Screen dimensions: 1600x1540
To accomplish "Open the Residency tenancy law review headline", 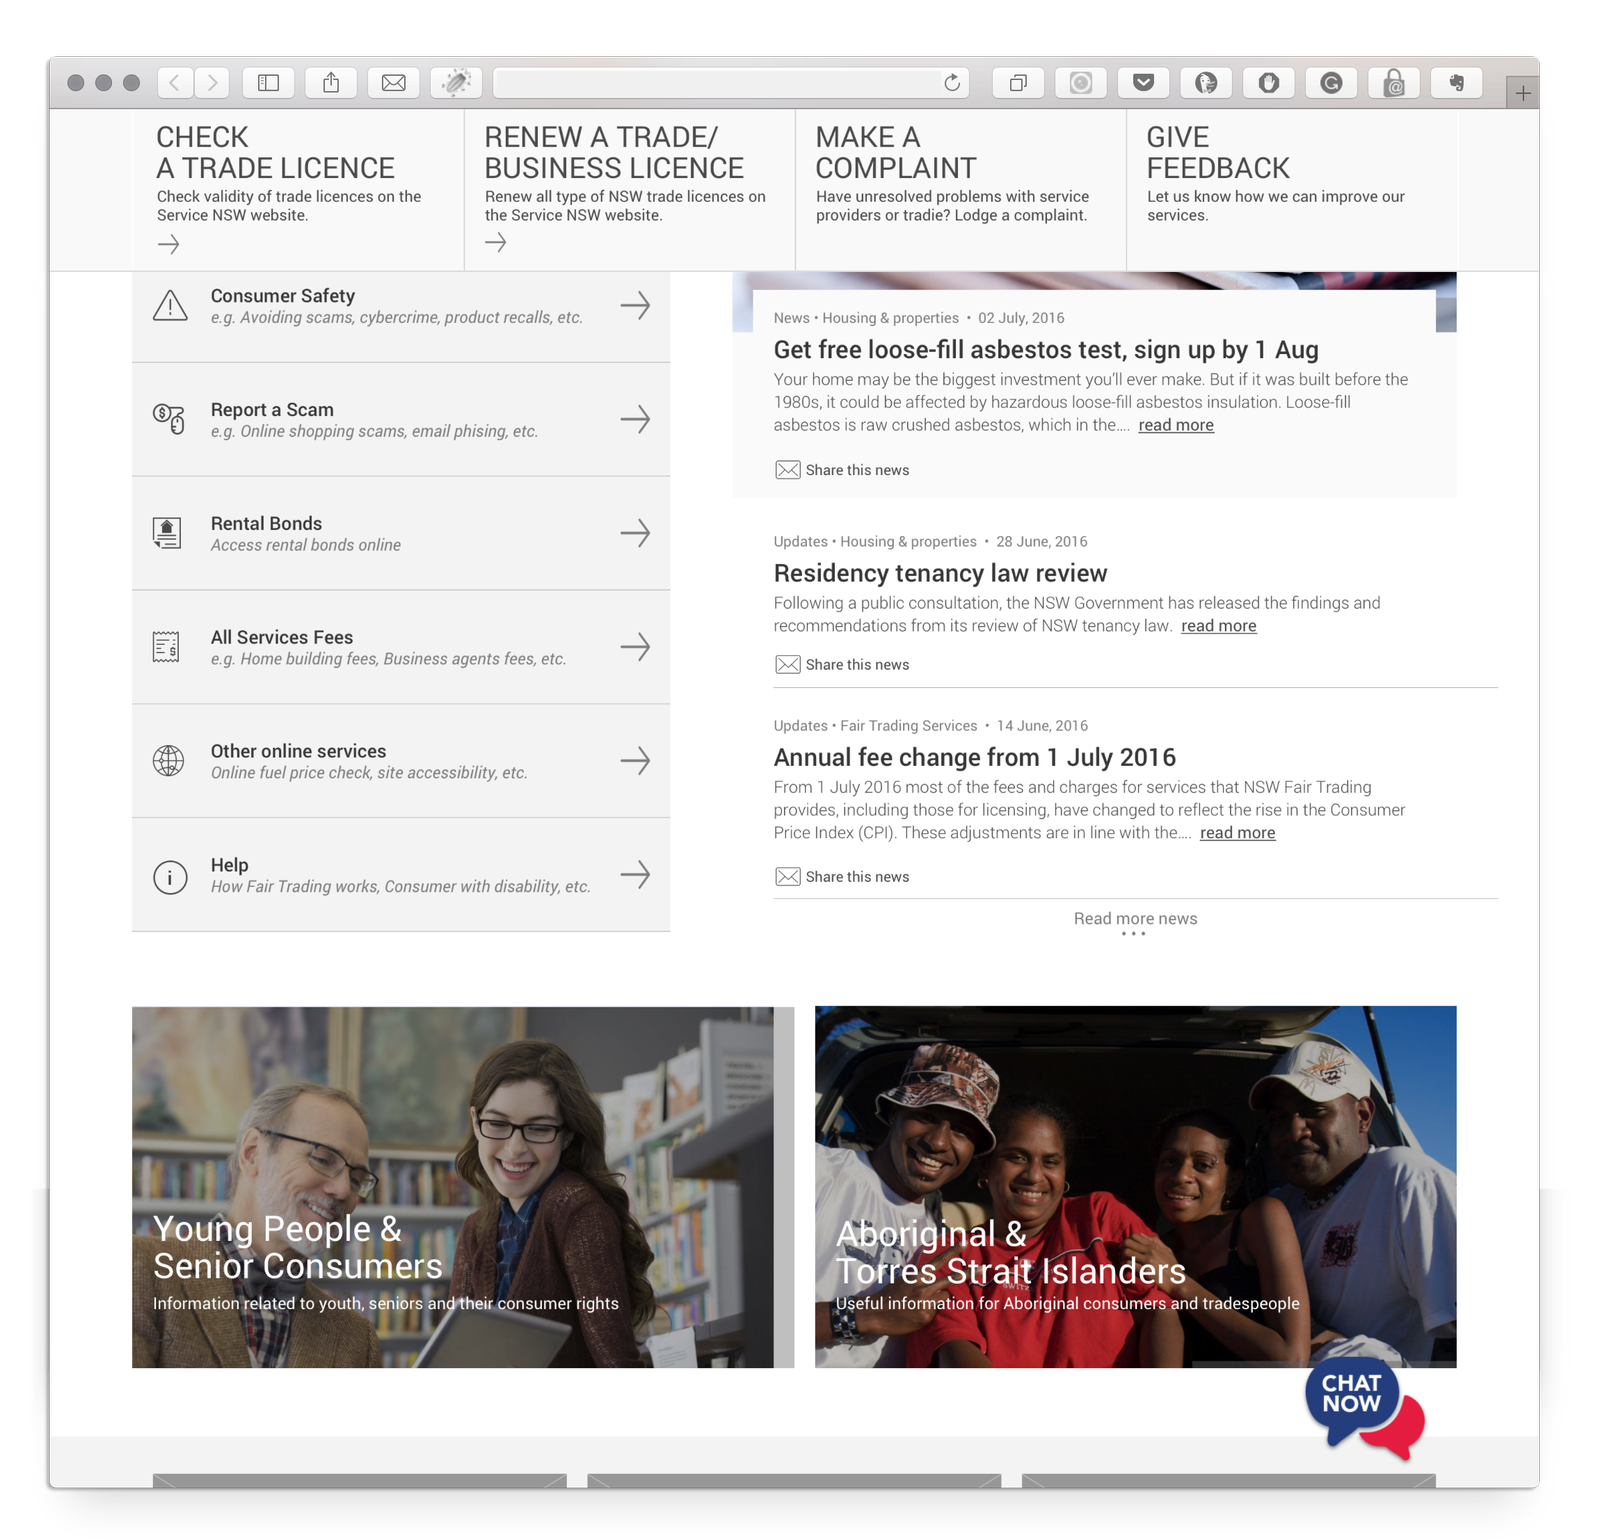I will point(940,573).
